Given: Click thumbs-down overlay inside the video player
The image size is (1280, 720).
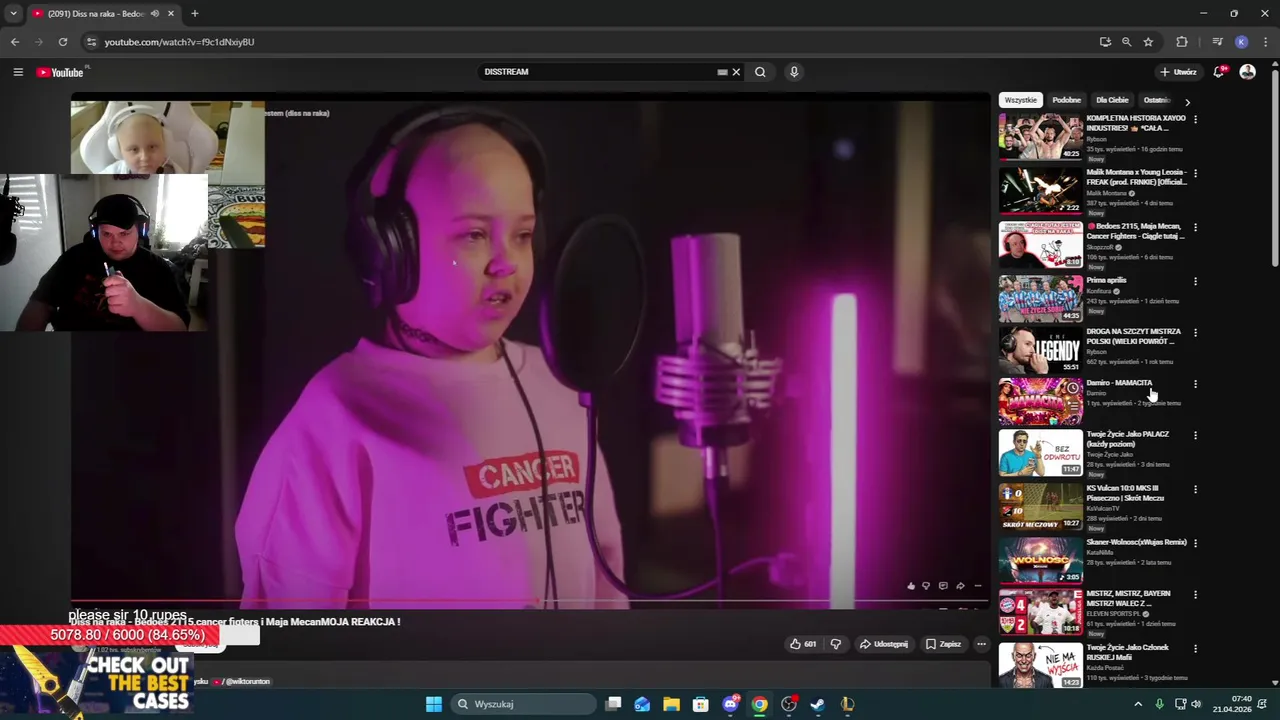Looking at the screenshot, I should tap(926, 586).
